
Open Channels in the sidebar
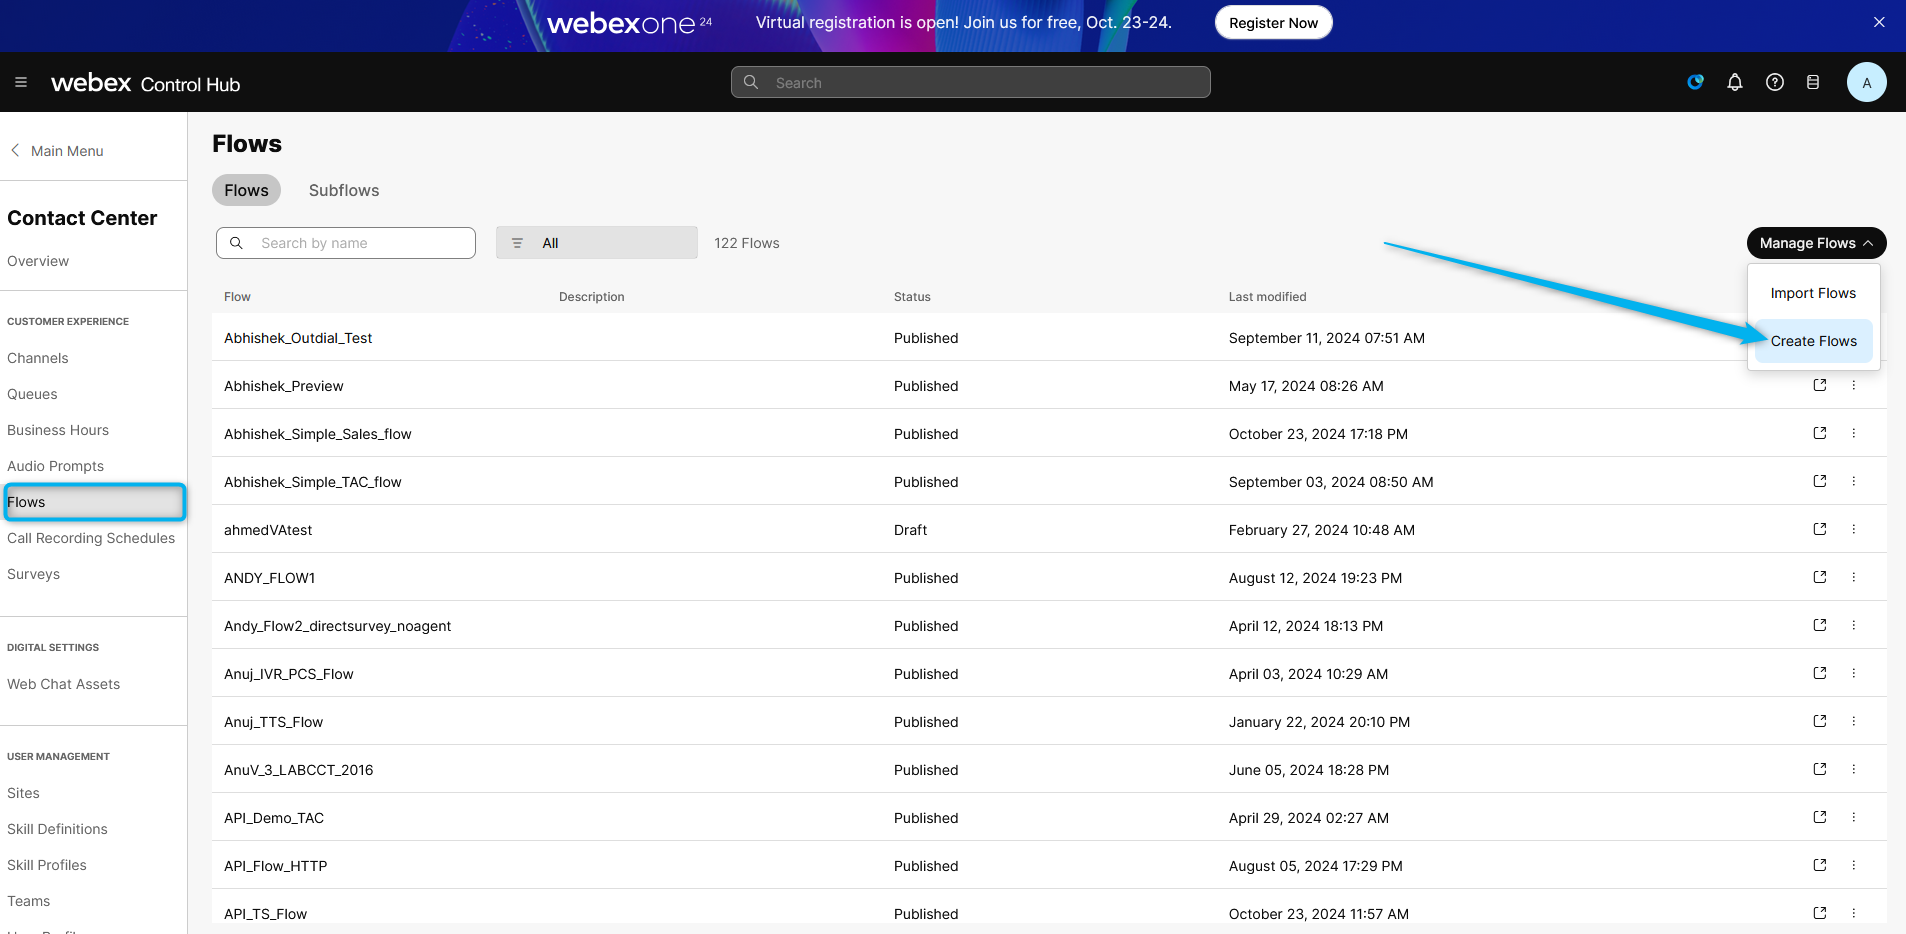38,358
